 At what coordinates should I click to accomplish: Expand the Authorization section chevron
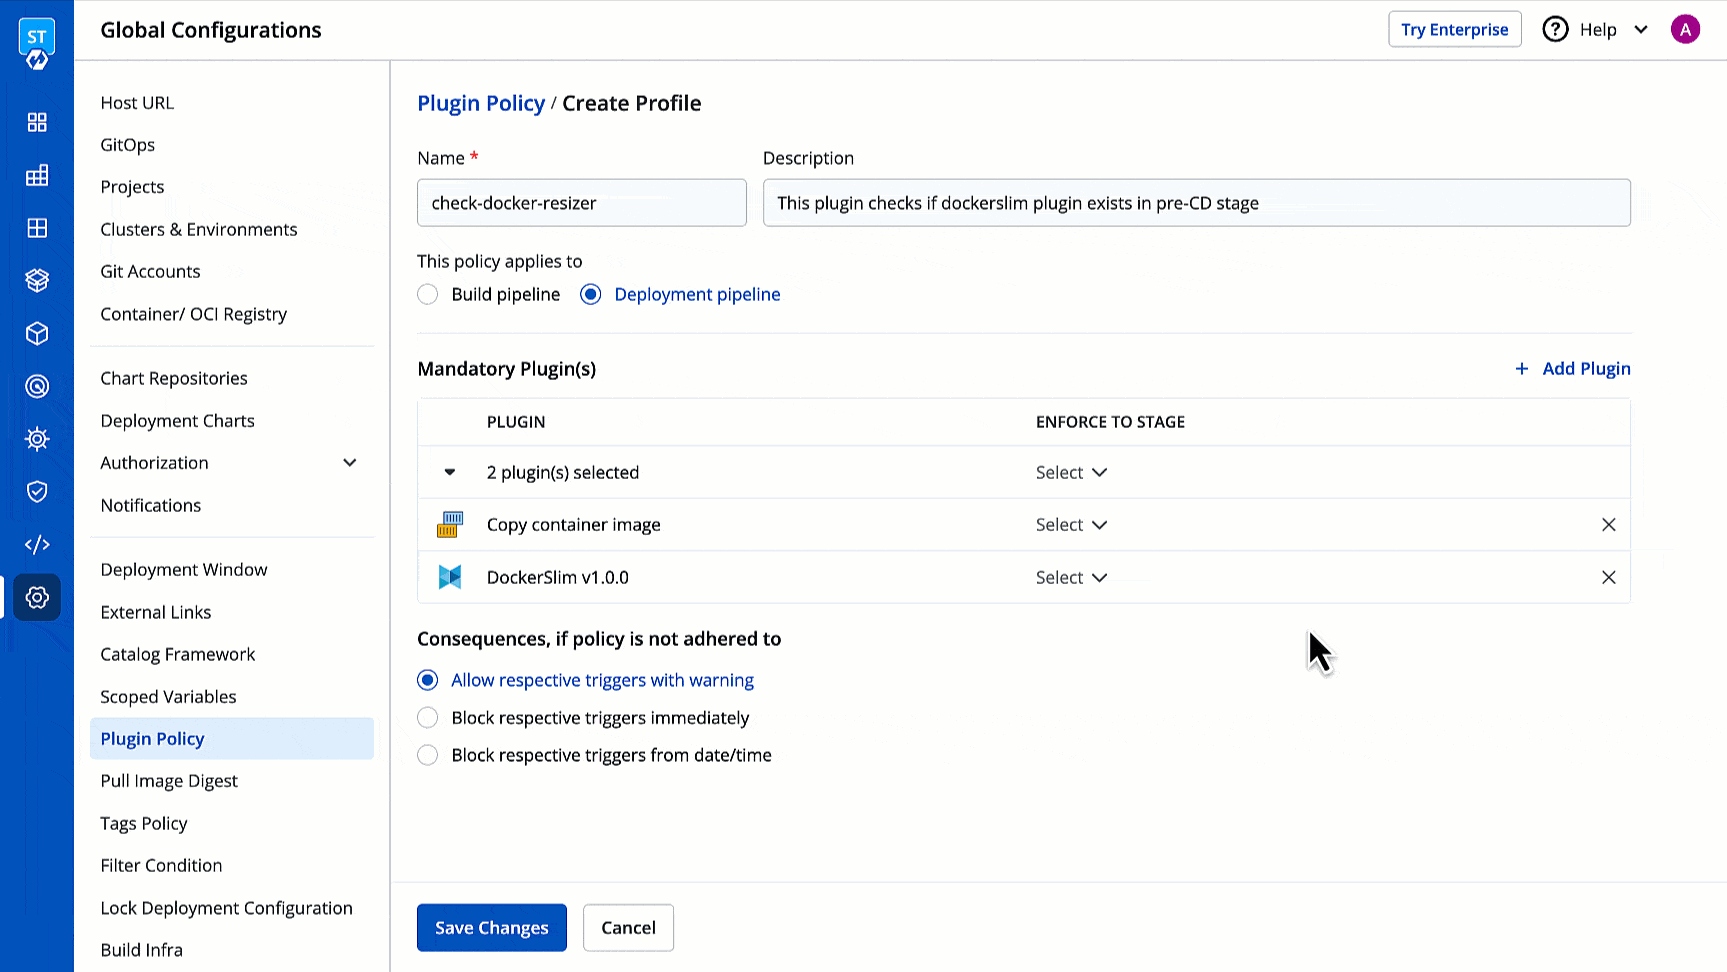pos(349,462)
